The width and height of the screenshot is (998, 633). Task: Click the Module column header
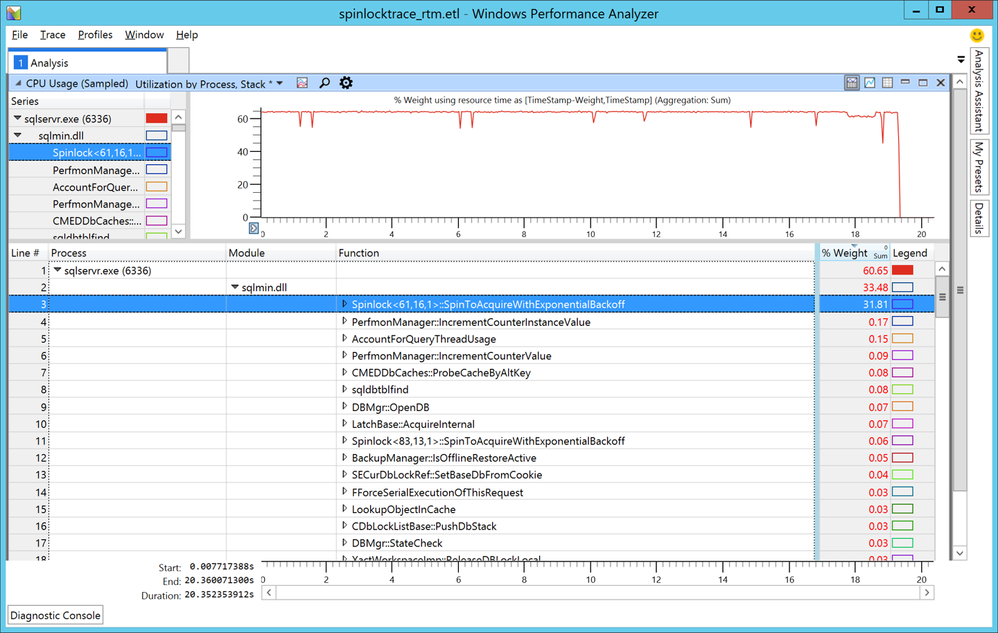281,253
